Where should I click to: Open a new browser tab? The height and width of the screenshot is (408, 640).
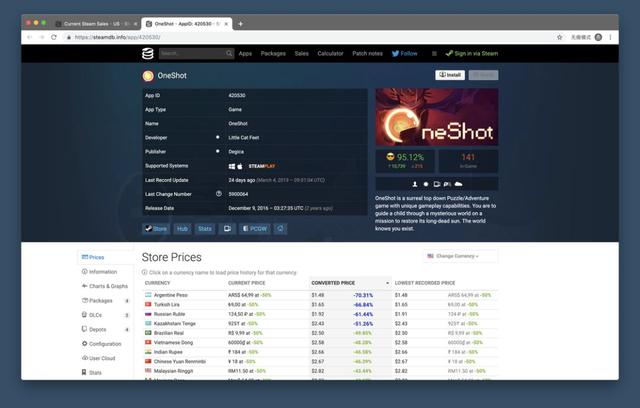click(240, 23)
